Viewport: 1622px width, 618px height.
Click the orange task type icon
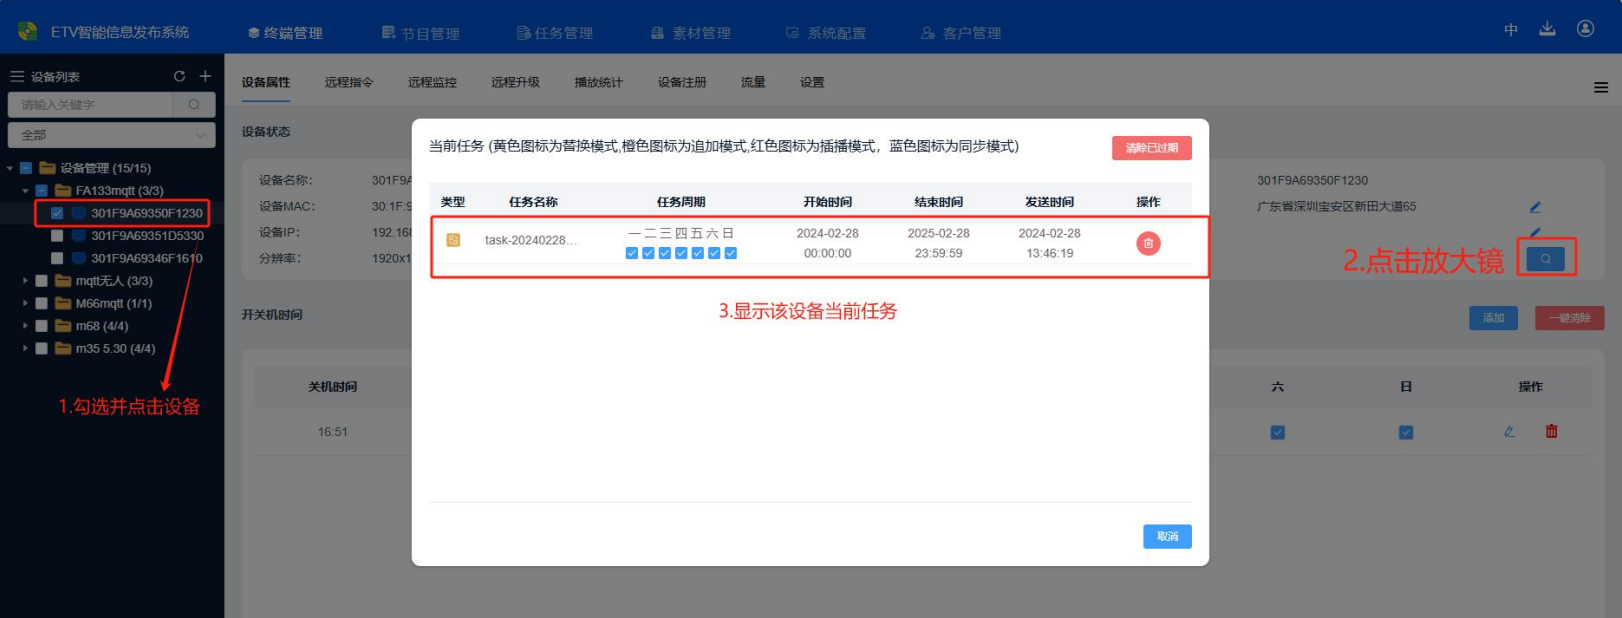[x=453, y=240]
